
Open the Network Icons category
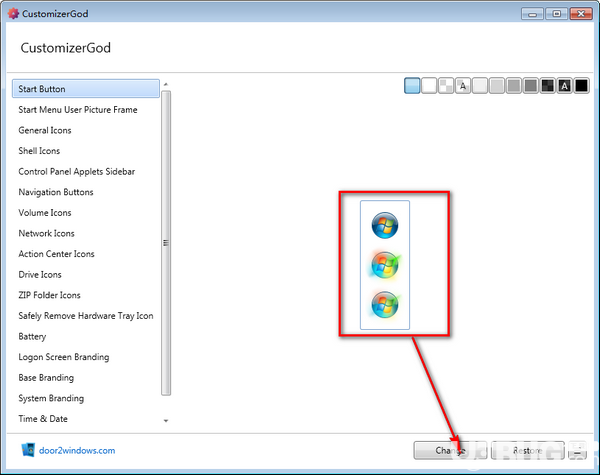click(46, 233)
